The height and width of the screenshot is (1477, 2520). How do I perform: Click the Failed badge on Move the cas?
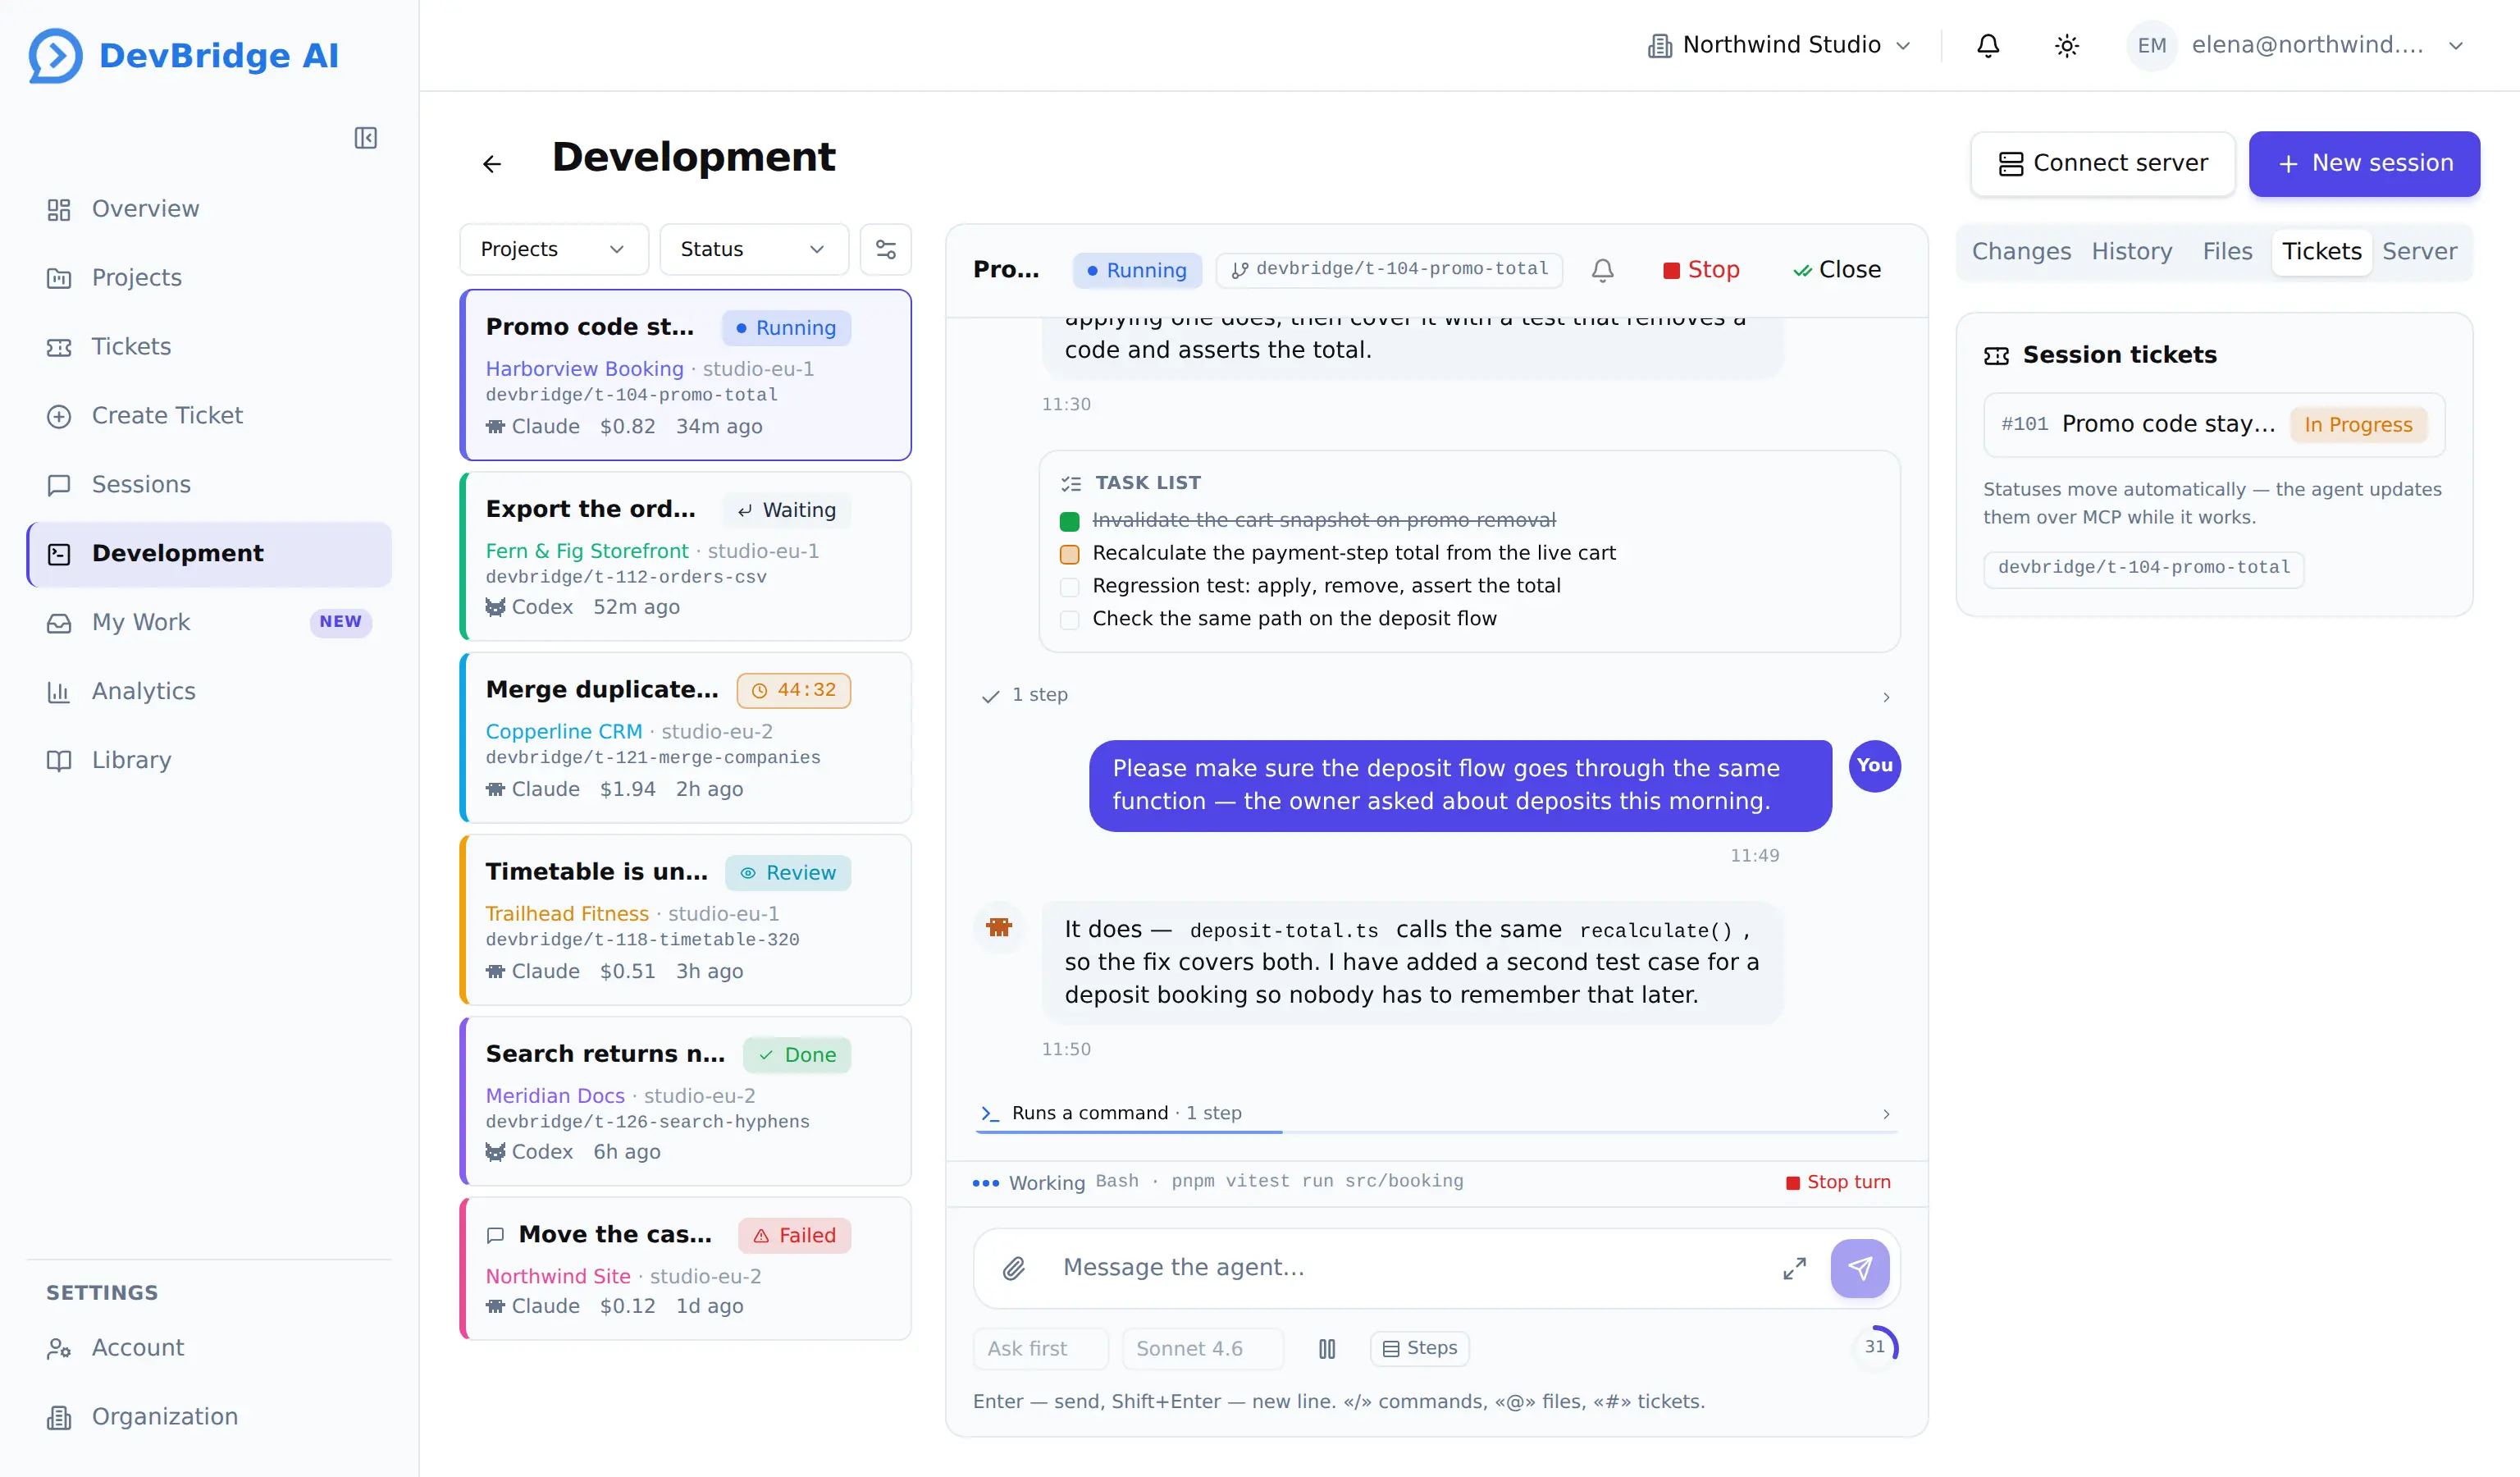pos(795,1236)
